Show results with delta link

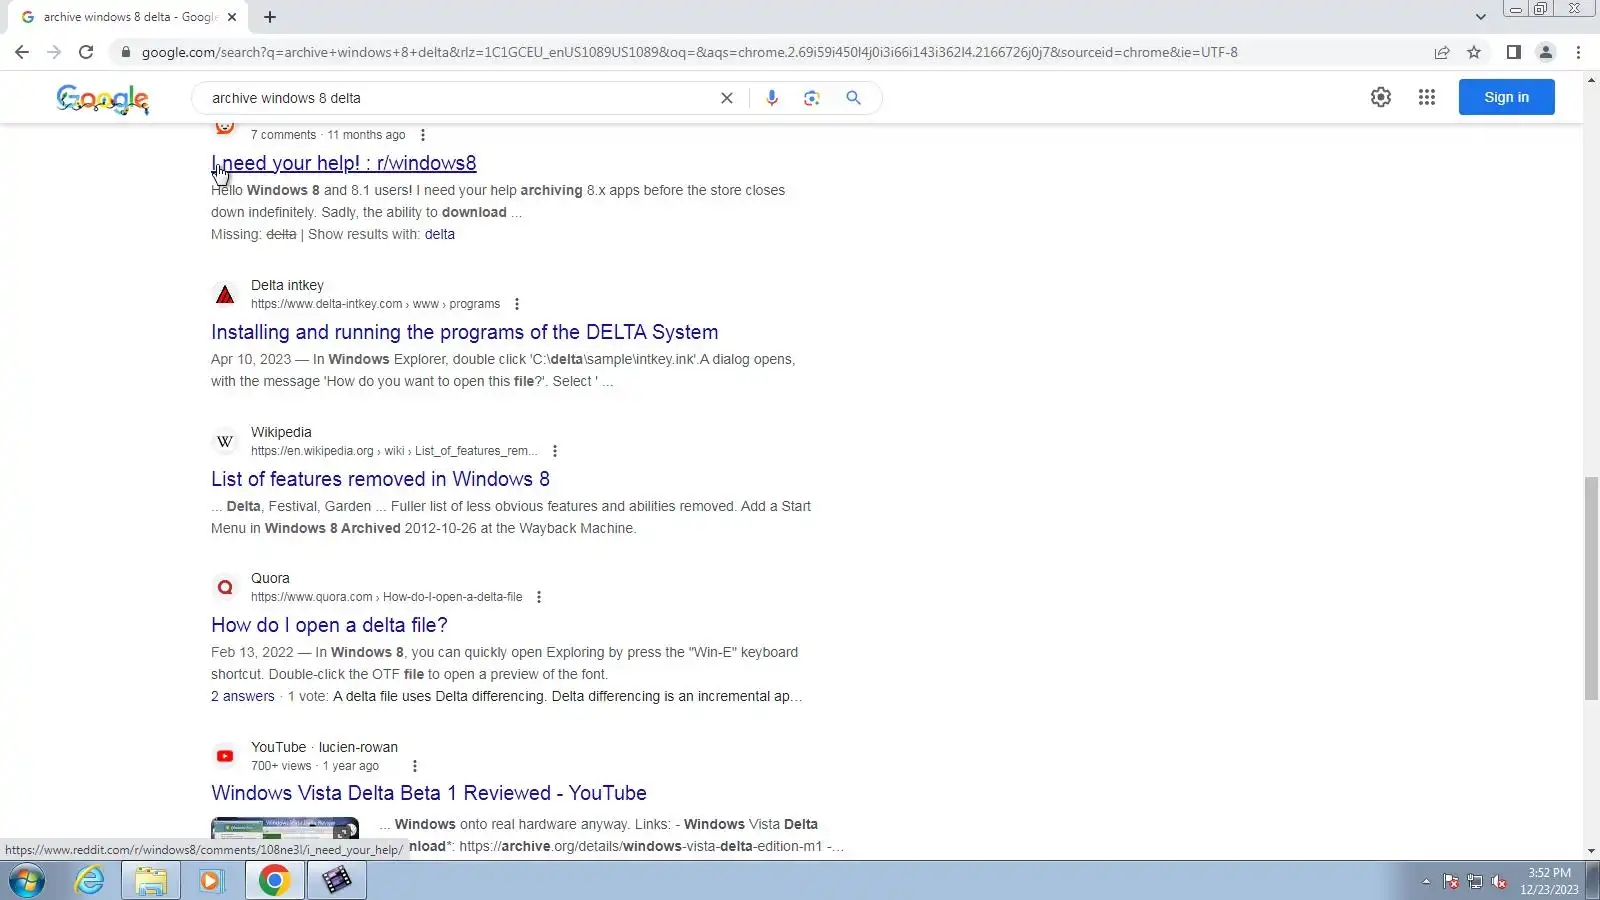[440, 234]
